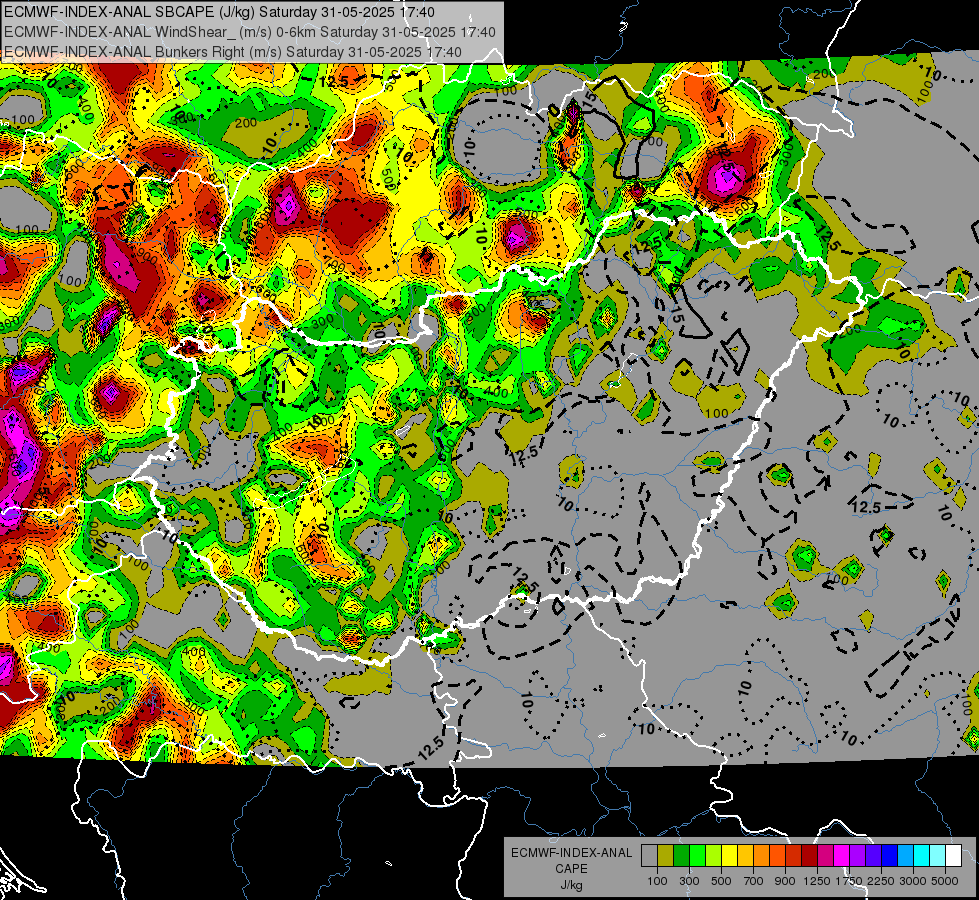This screenshot has height=900, width=979.
Task: Select the Bunkers Right layer title line
Action: click(x=233, y=52)
